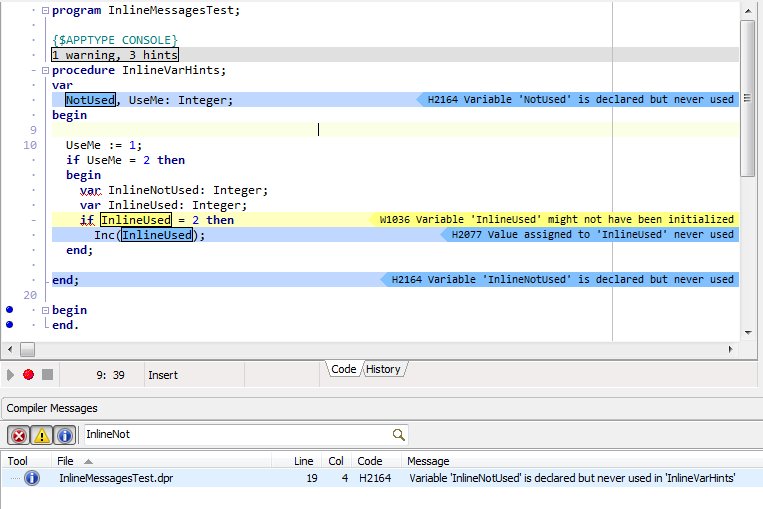Click the magnifier search icon in filter box
Viewport: 763px width, 509px height.
point(399,435)
